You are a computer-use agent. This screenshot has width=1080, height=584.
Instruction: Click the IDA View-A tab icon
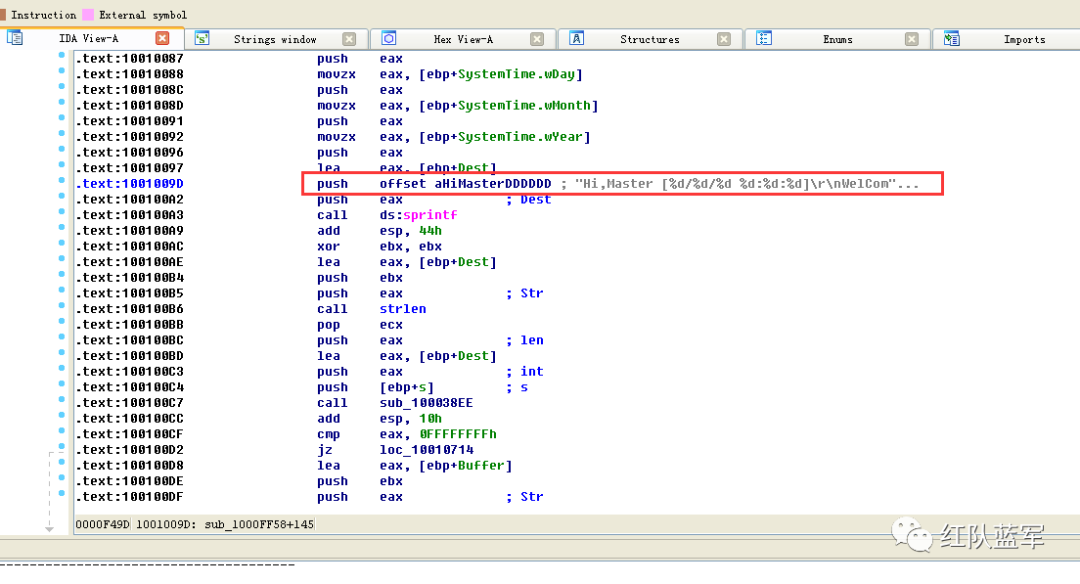(x=14, y=39)
